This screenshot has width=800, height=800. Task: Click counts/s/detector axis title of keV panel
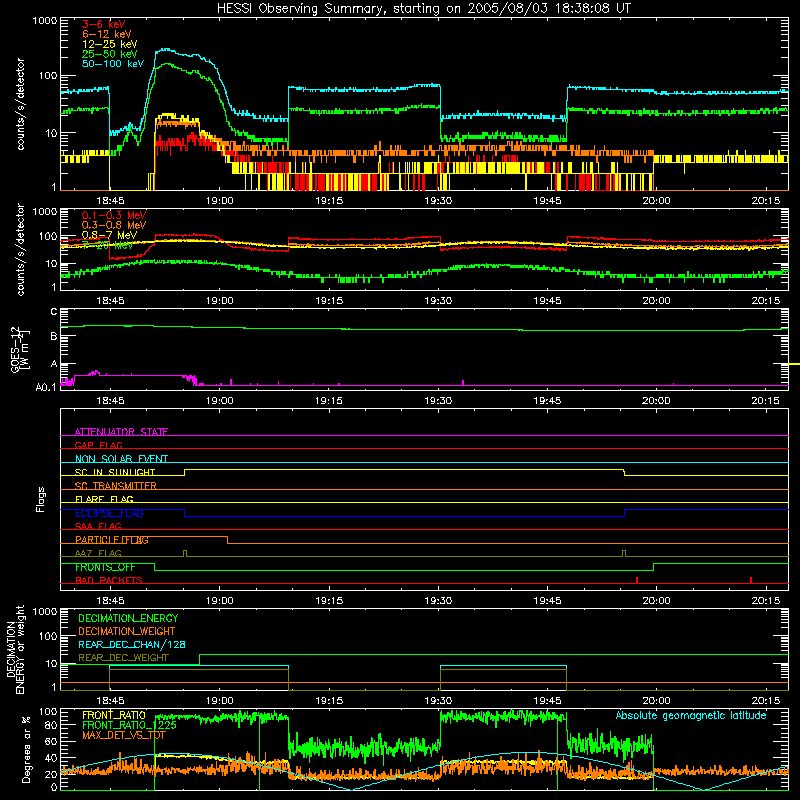coord(20,104)
